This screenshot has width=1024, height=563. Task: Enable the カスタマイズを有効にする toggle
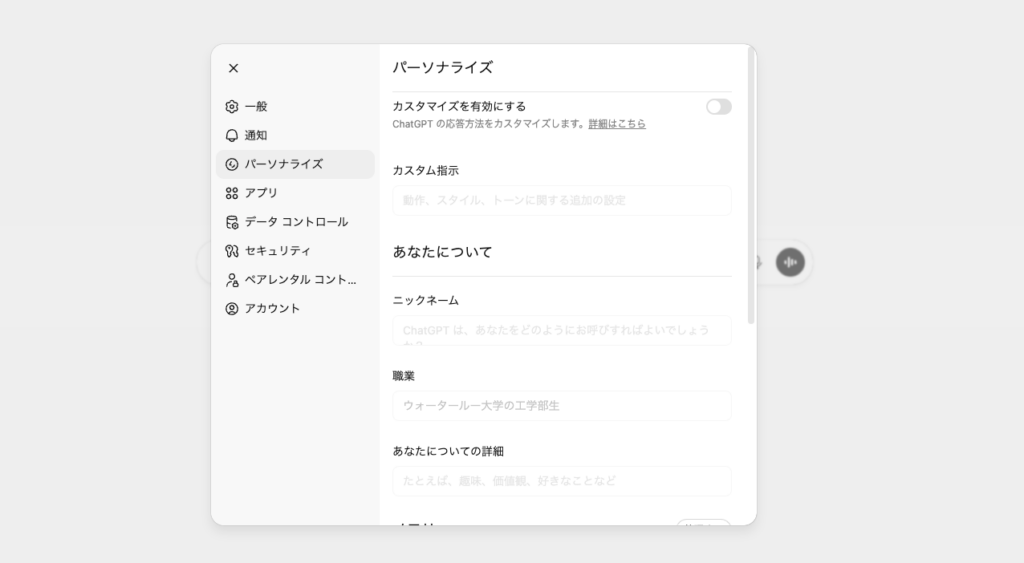[718, 107]
